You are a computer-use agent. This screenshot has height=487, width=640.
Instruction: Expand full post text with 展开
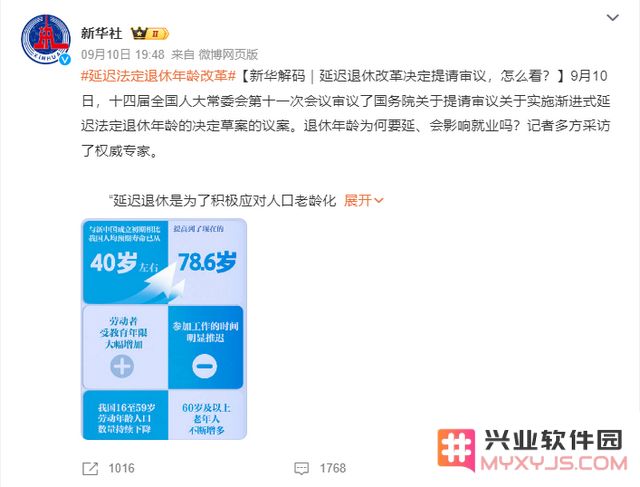click(358, 200)
